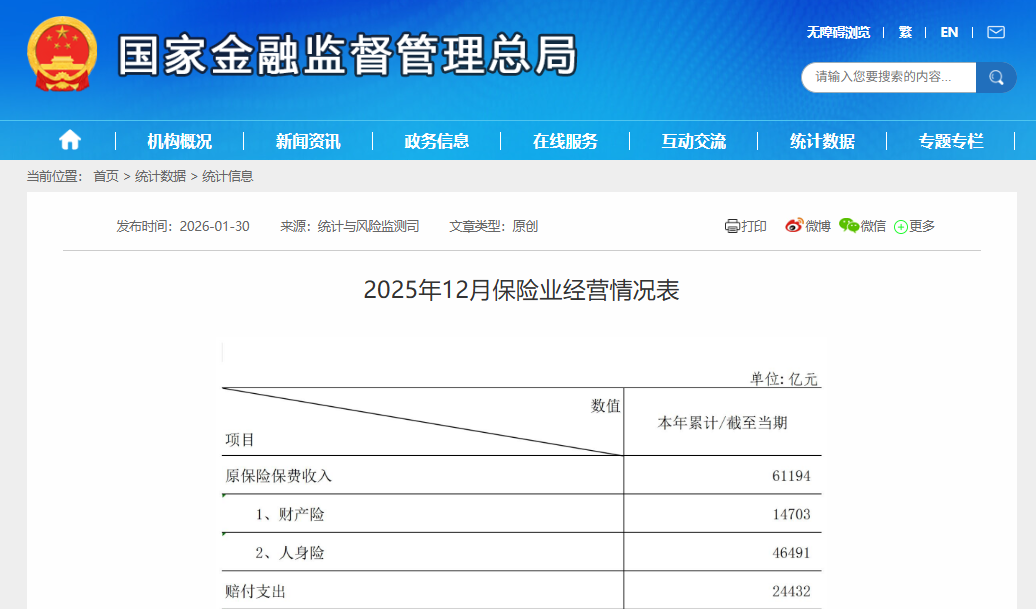Expand more sharing options plus icon
1036x609 pixels.
[900, 227]
